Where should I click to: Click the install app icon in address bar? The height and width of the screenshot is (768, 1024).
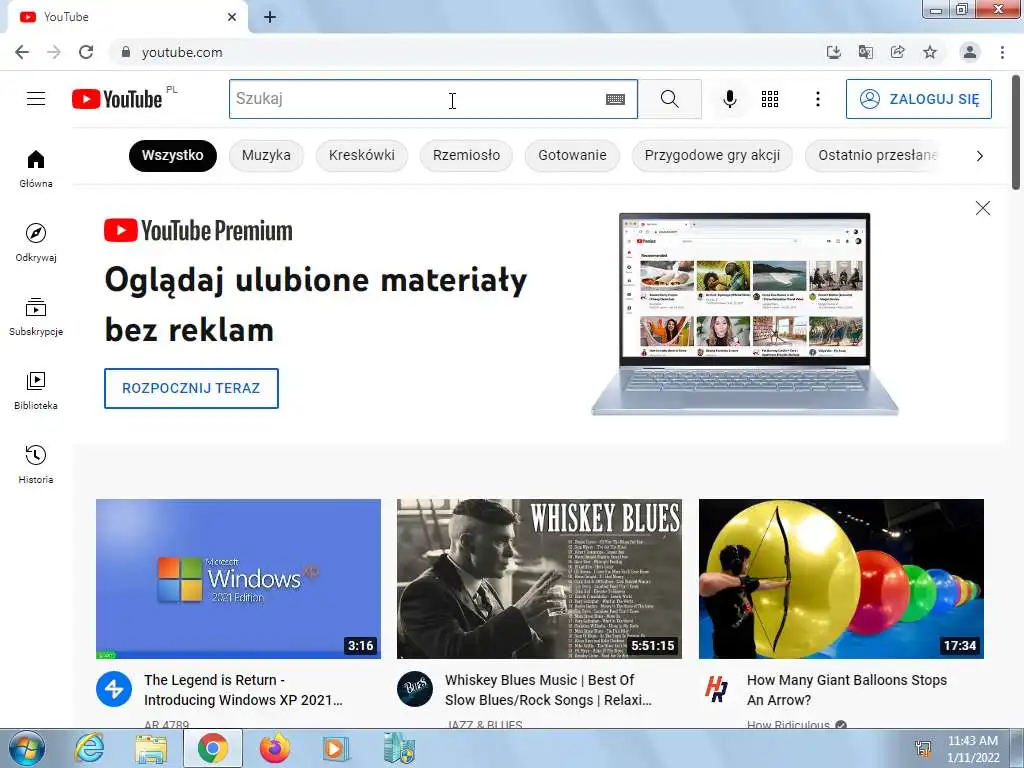(x=833, y=52)
